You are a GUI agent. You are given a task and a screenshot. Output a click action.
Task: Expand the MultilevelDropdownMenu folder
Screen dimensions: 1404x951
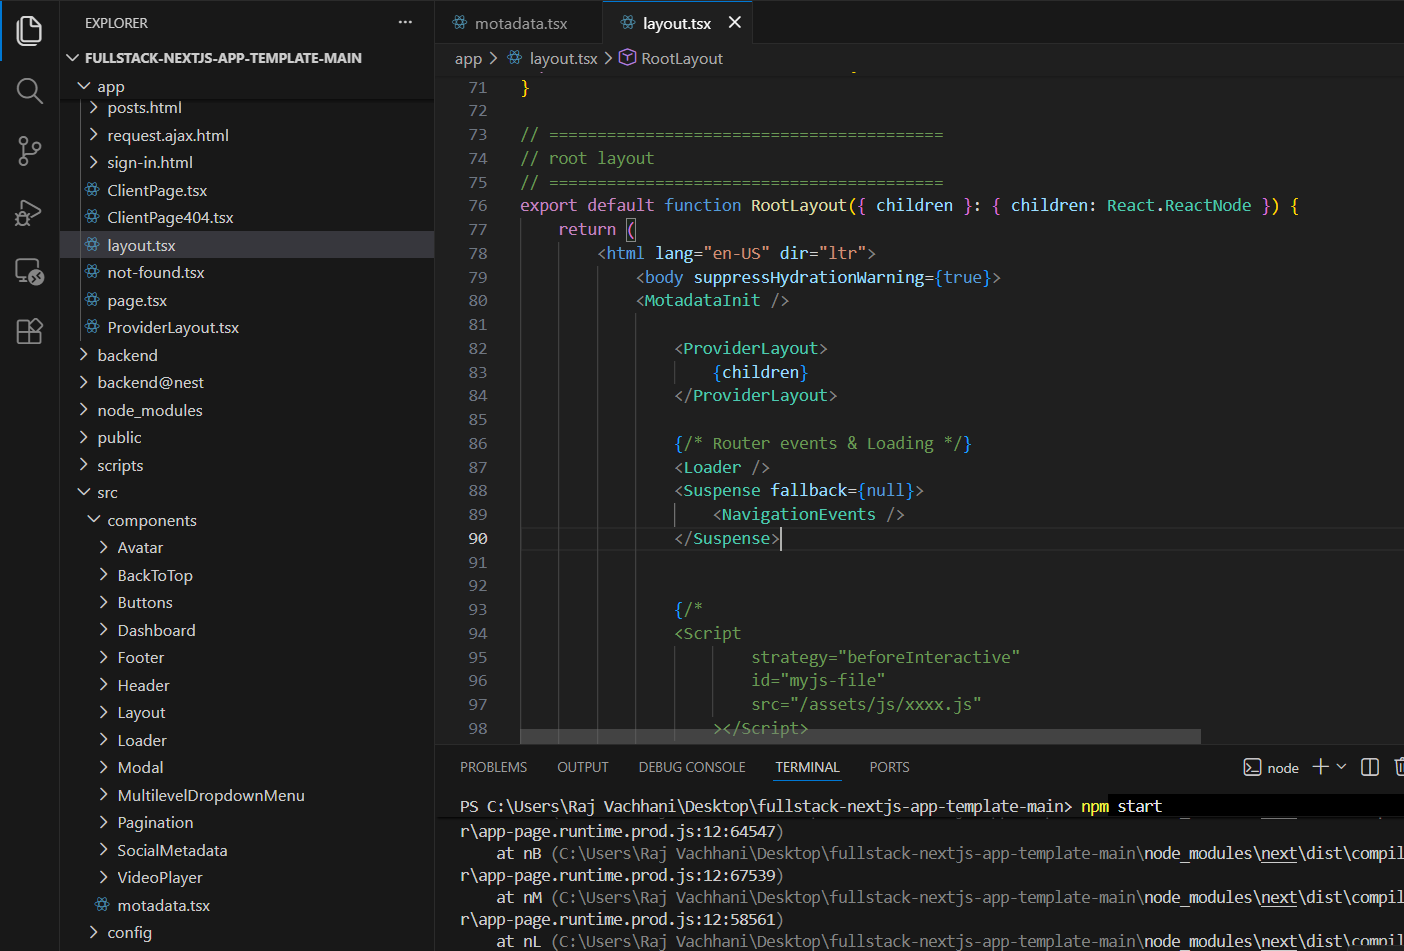104,795
